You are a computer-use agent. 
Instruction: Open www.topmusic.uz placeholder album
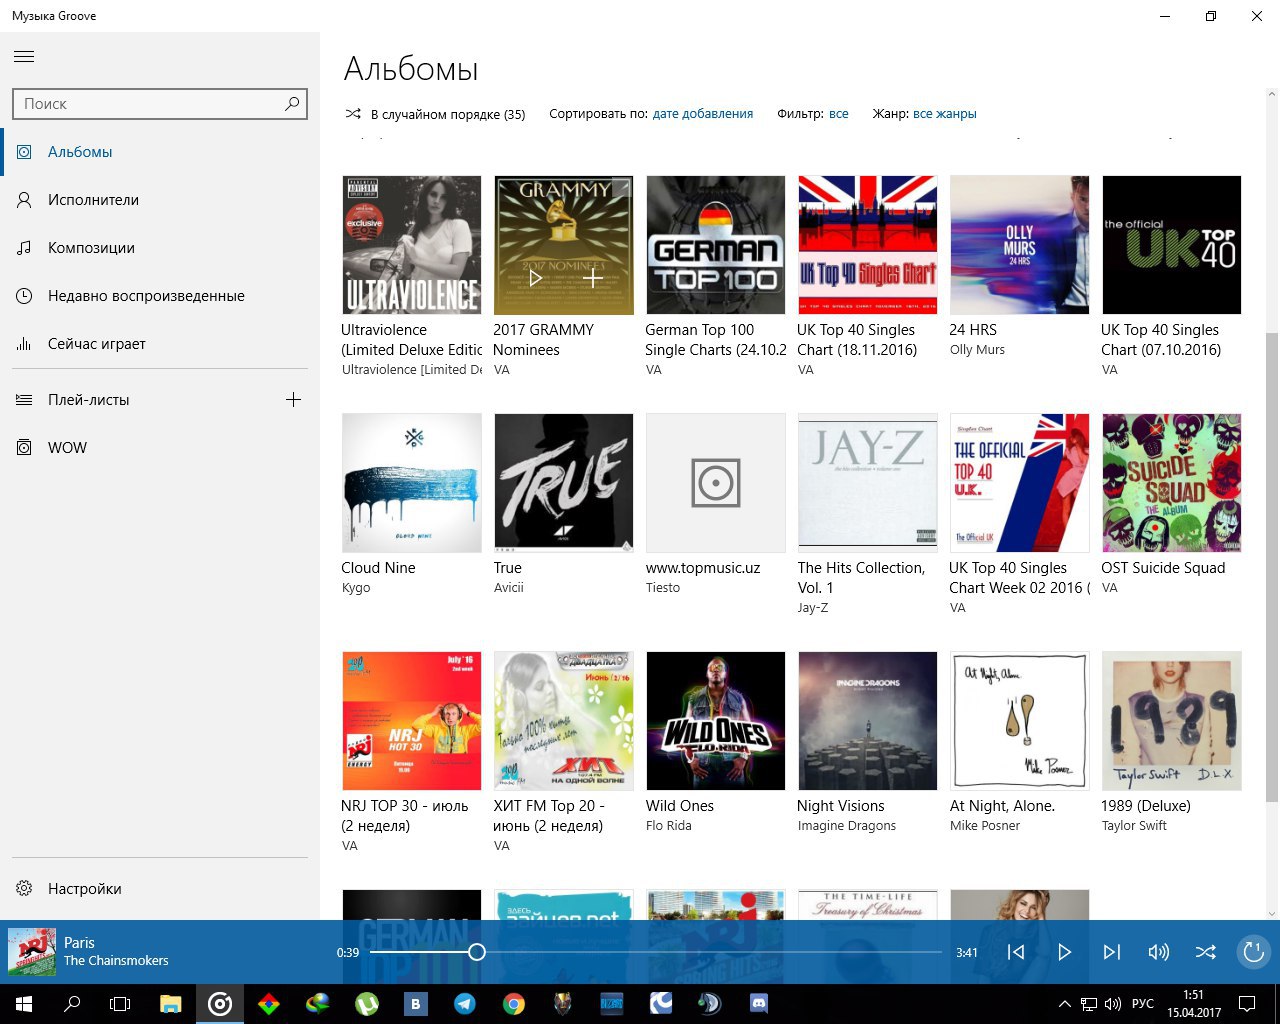[716, 483]
